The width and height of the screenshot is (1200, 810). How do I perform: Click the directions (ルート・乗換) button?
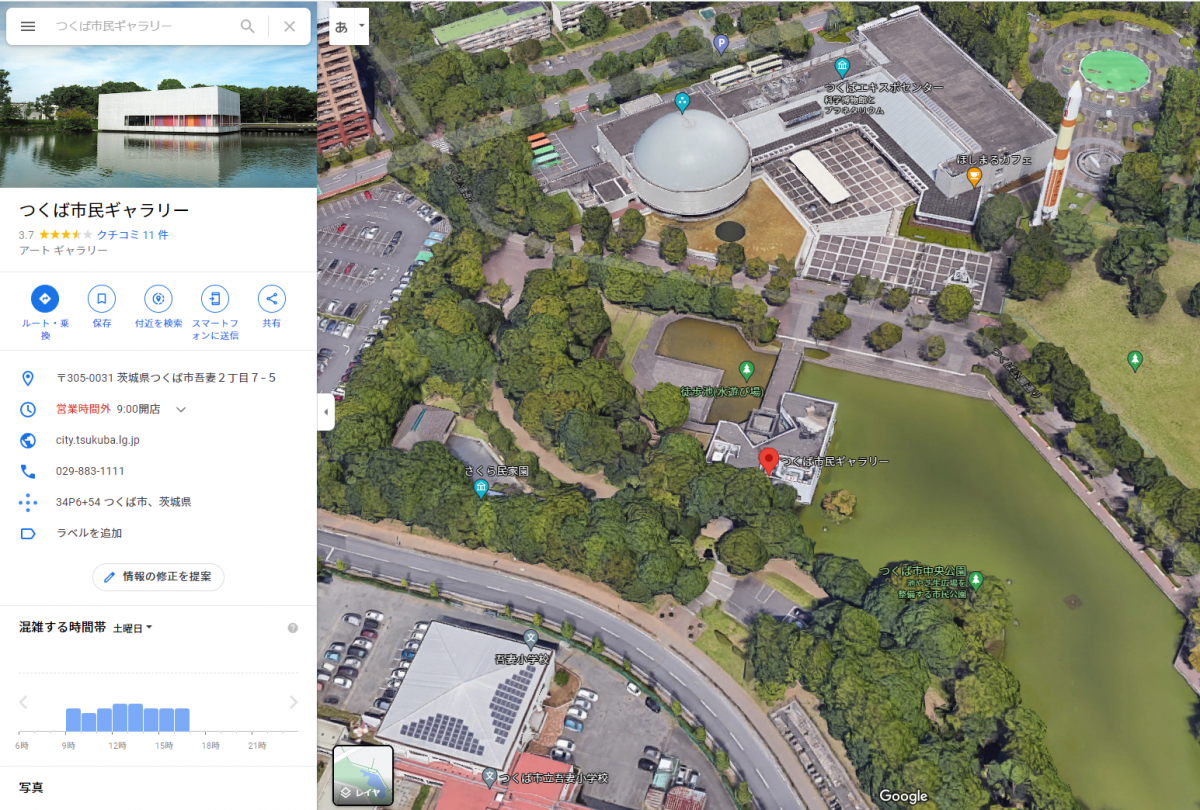point(44,298)
